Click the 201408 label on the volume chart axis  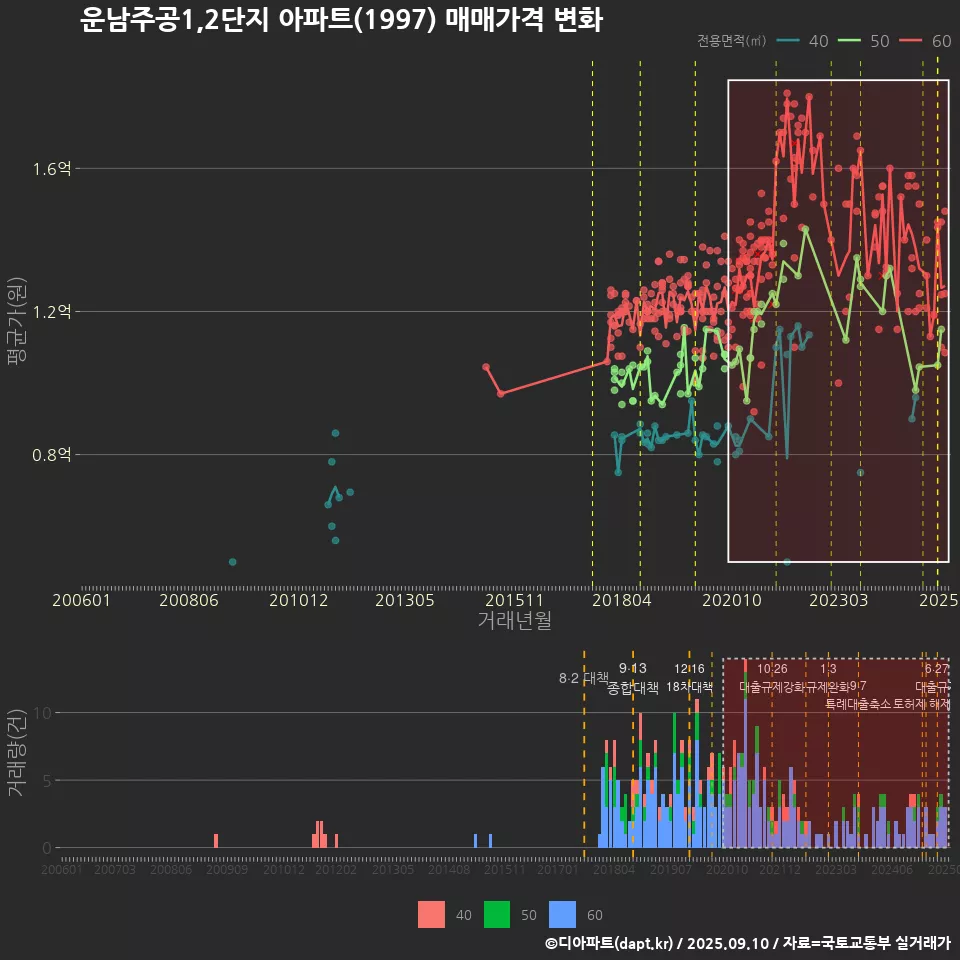click(449, 869)
